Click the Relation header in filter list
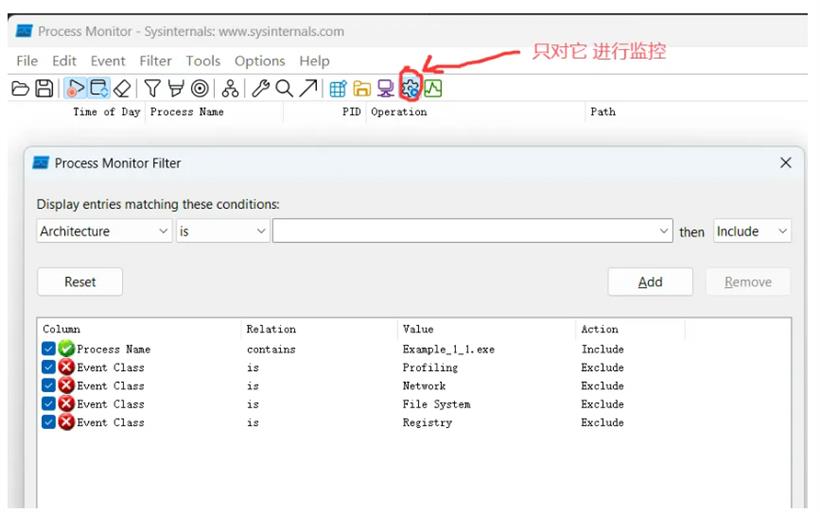The width and height of the screenshot is (820, 512). [x=271, y=329]
